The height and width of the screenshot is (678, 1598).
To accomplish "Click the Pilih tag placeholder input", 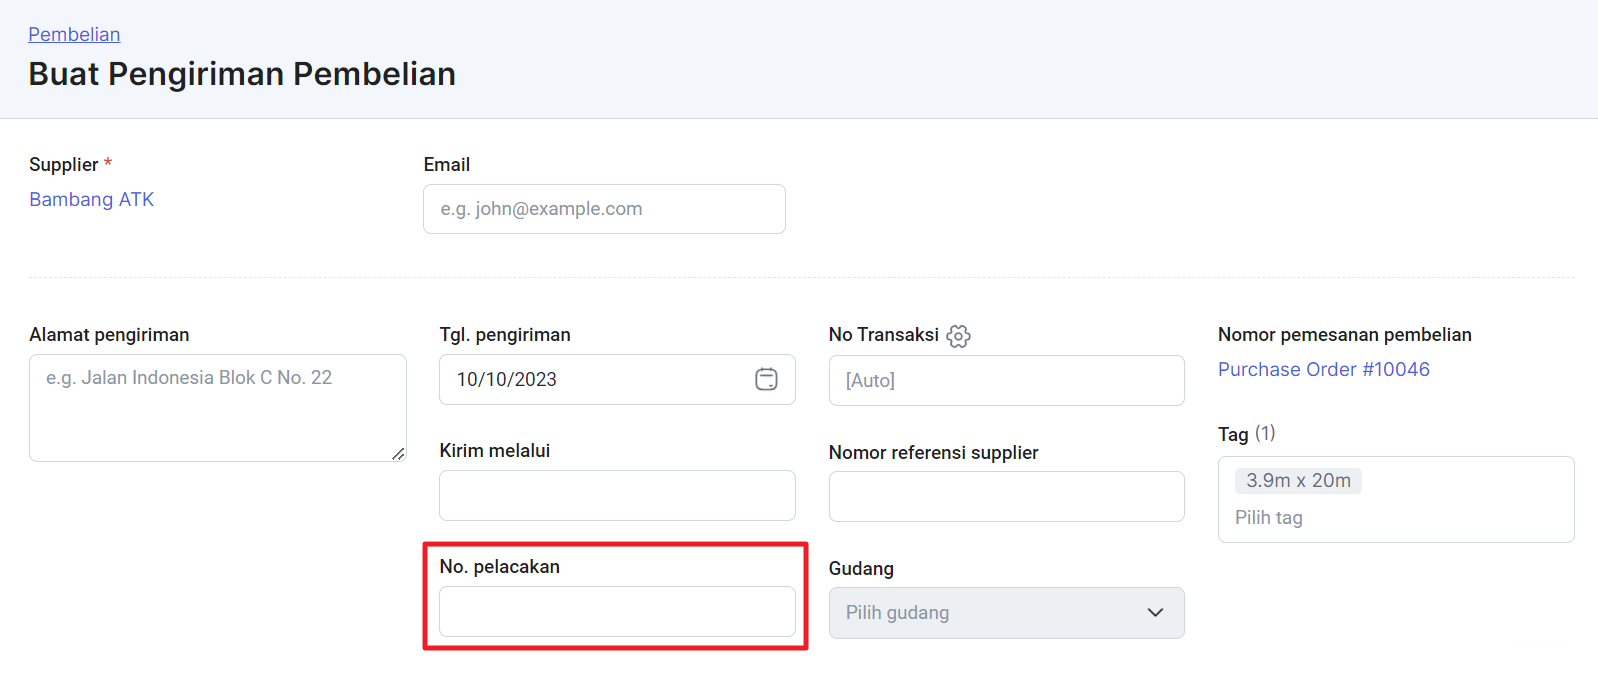I will tap(1269, 517).
